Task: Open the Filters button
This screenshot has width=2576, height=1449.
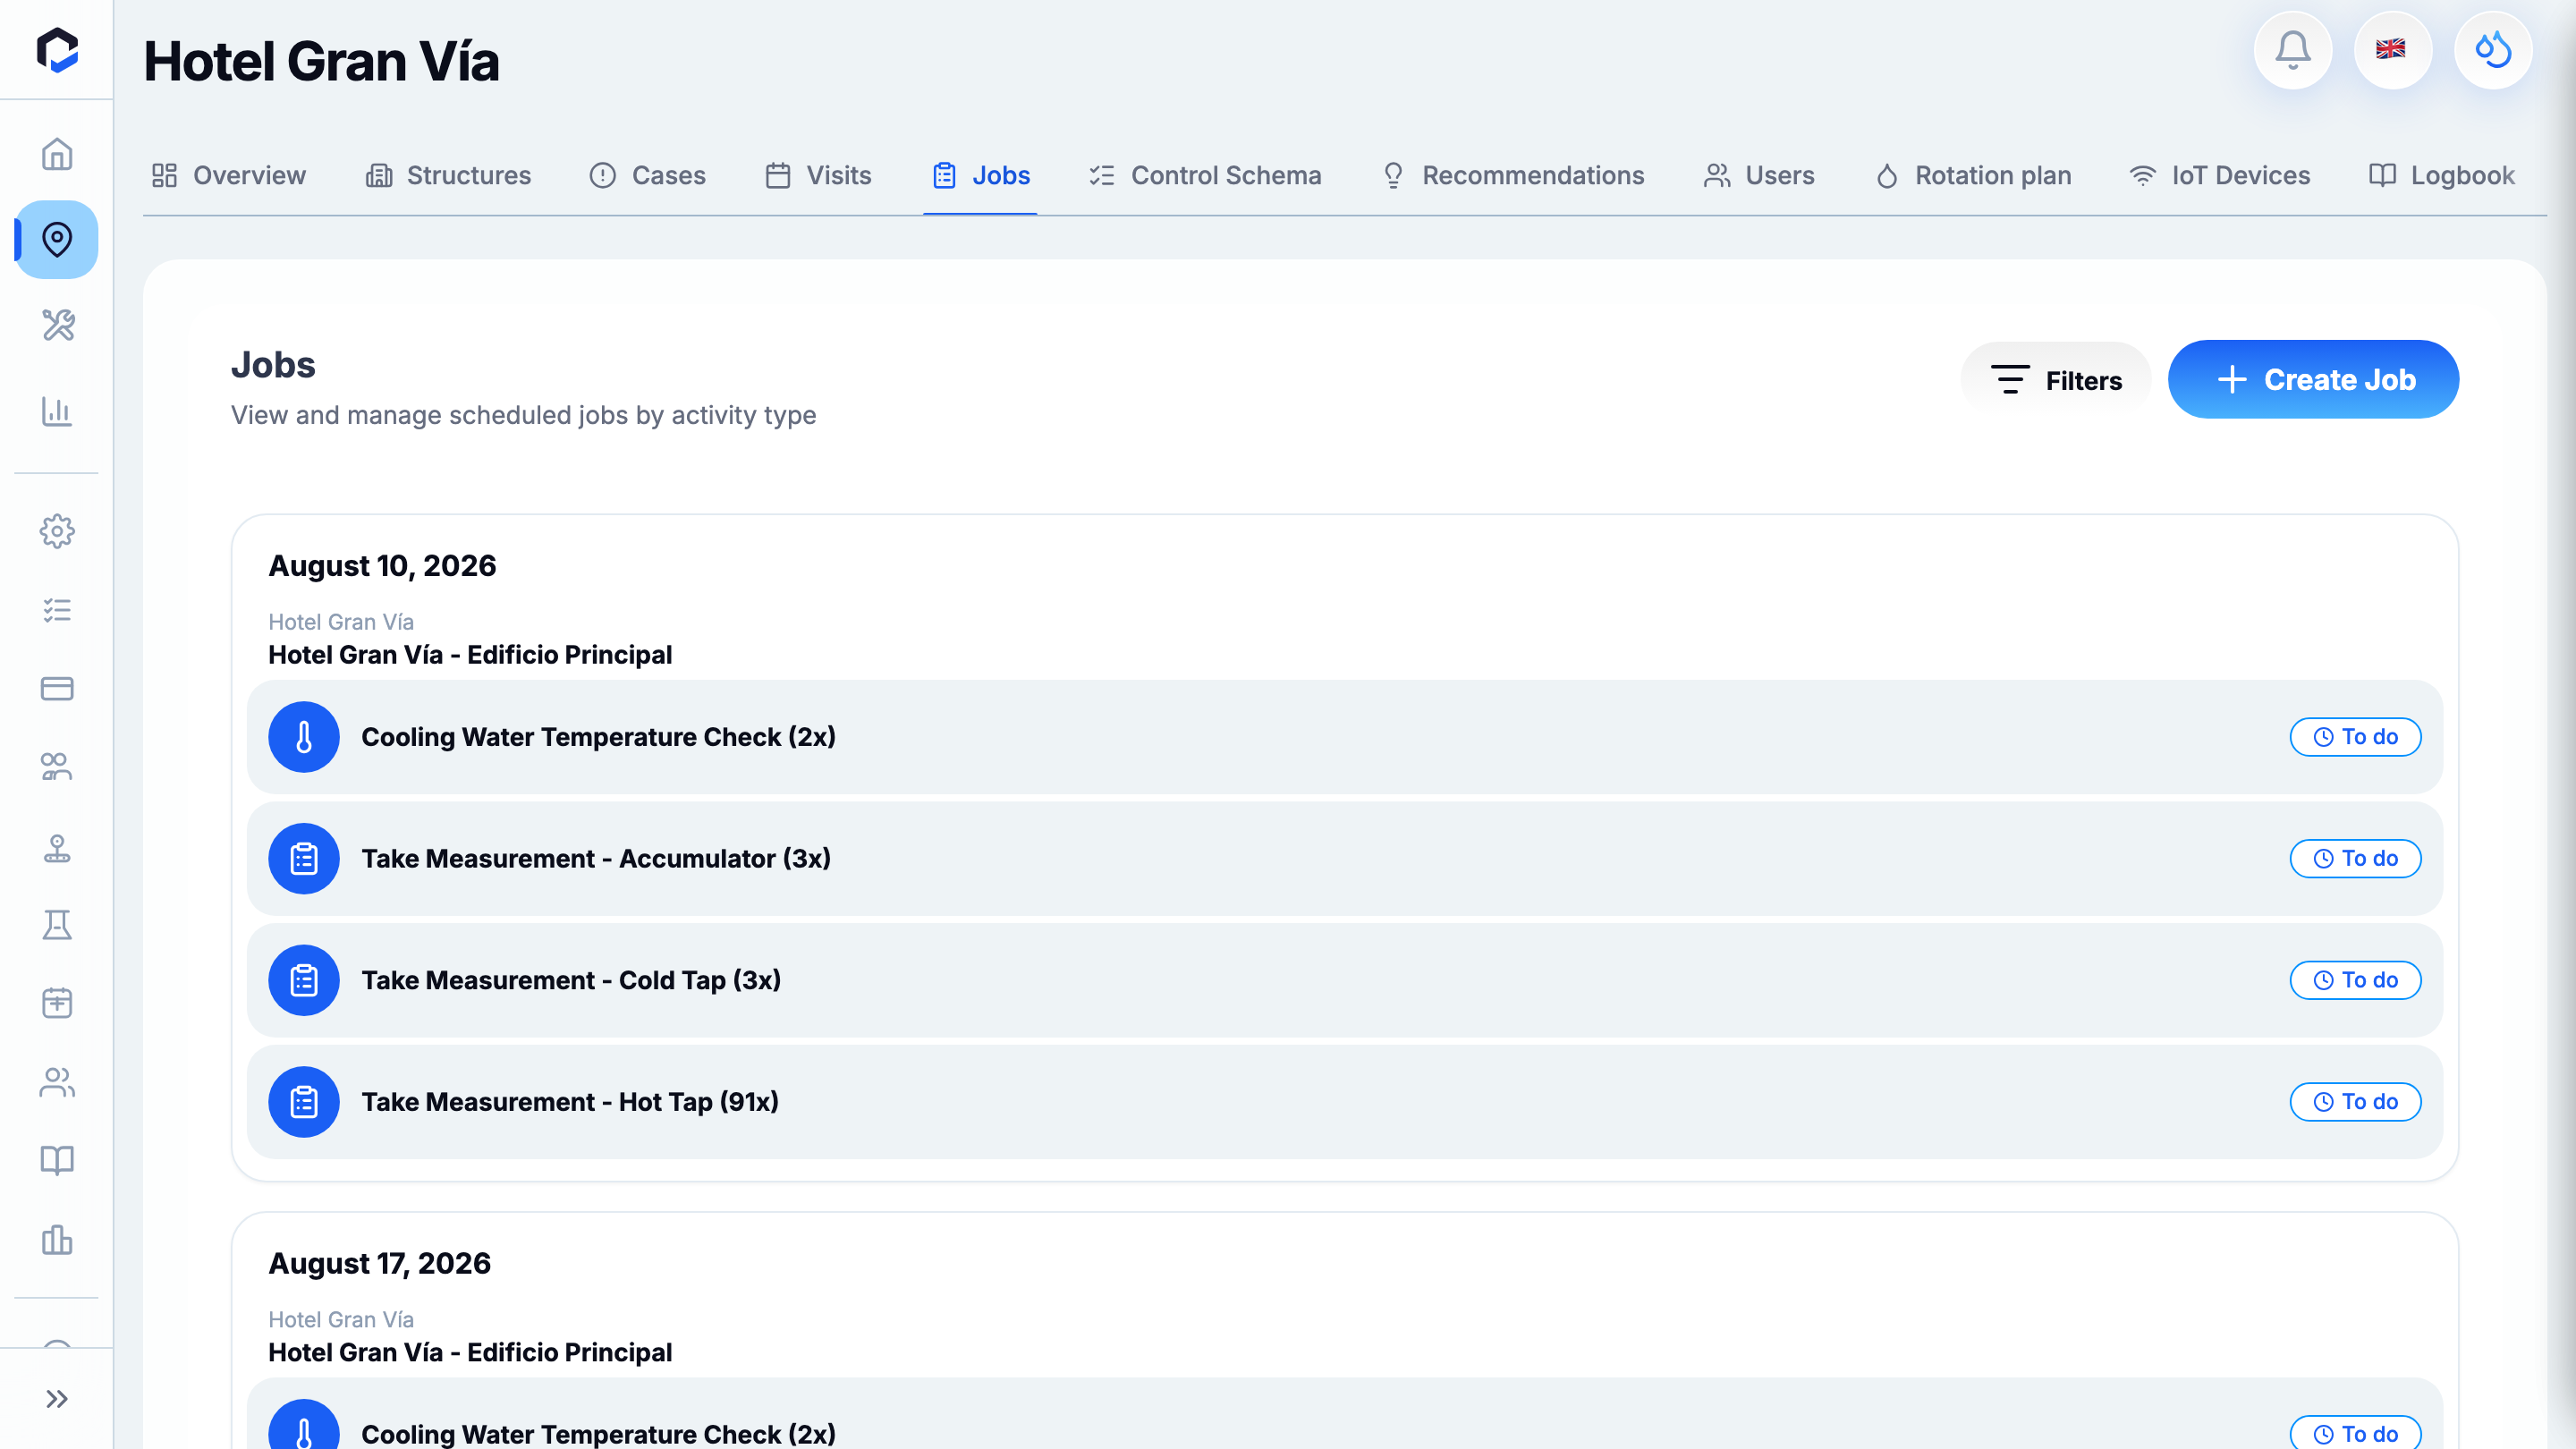Action: click(x=2056, y=380)
